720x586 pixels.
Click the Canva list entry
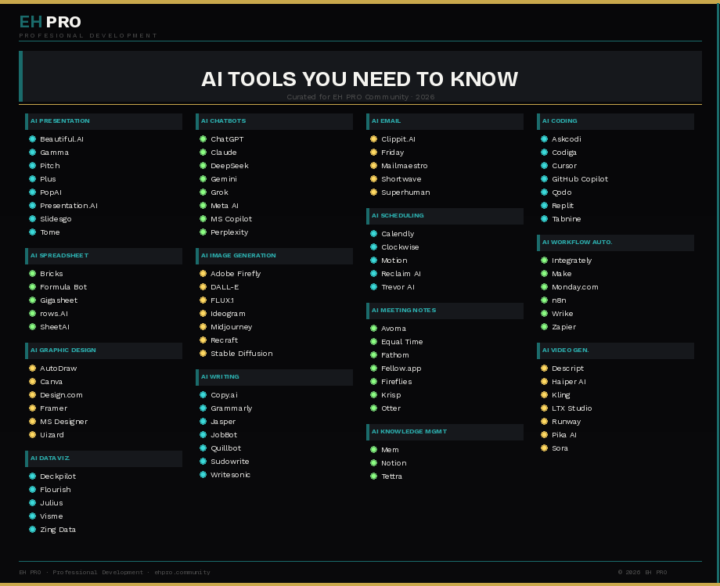[46, 382]
